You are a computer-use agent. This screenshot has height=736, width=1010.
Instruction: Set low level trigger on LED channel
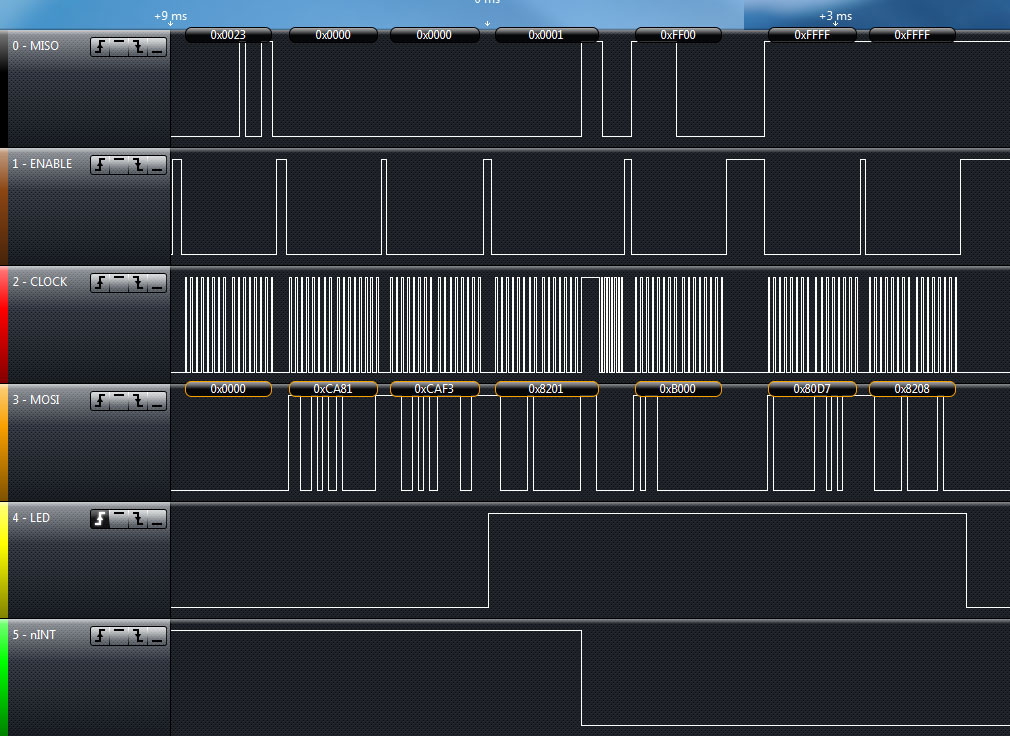tap(157, 519)
